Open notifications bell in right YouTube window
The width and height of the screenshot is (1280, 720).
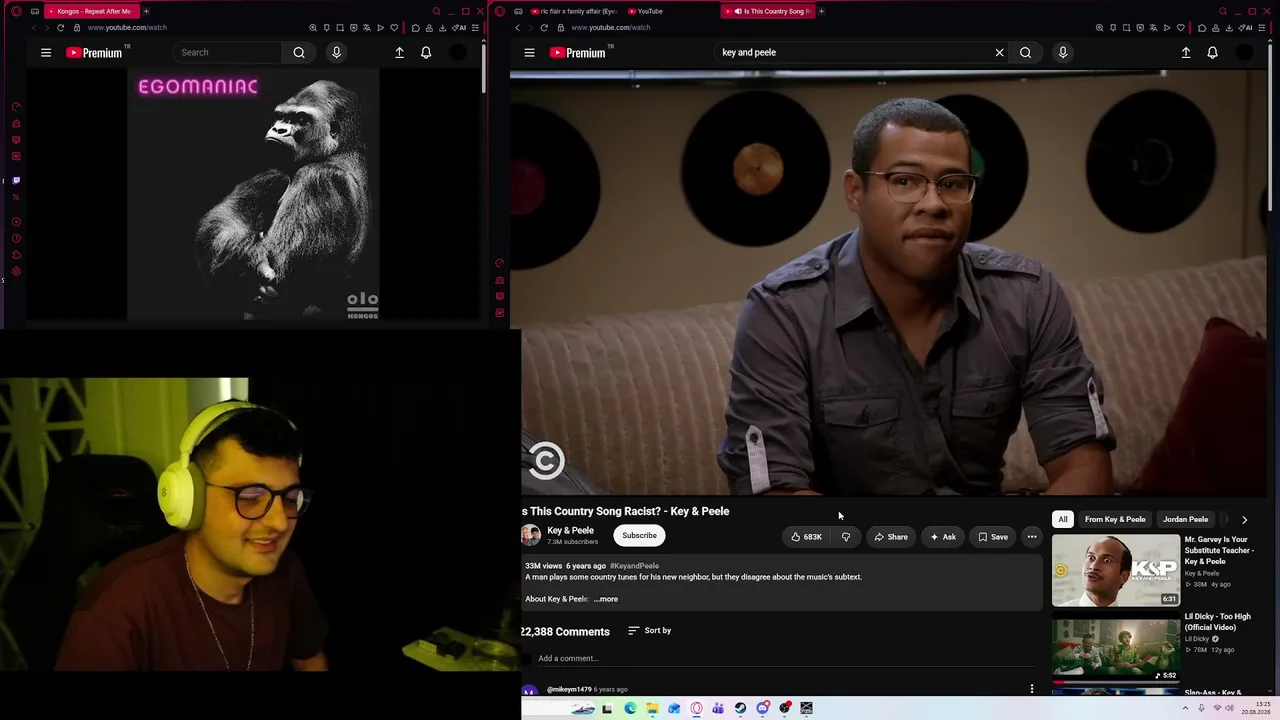coord(1212,52)
